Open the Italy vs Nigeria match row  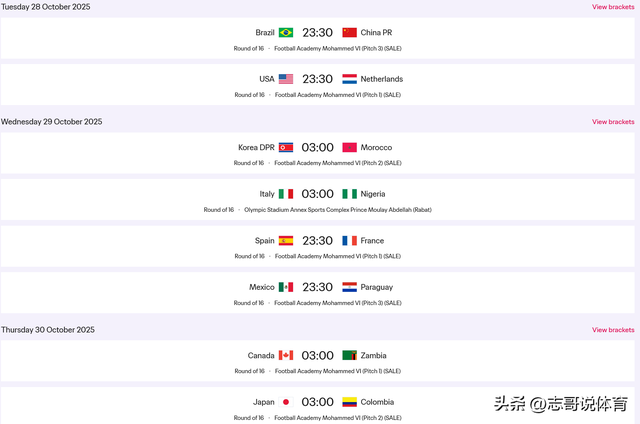318,201
